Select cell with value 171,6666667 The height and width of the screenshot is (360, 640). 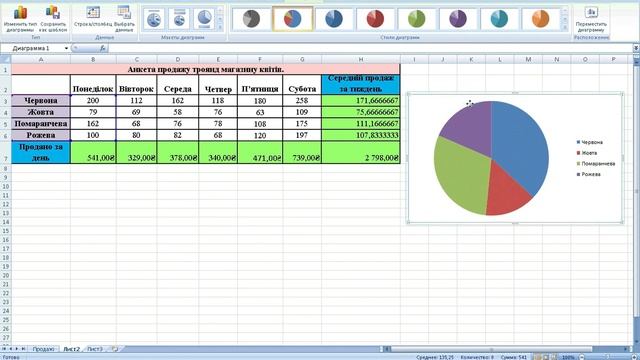pyautogui.click(x=361, y=100)
